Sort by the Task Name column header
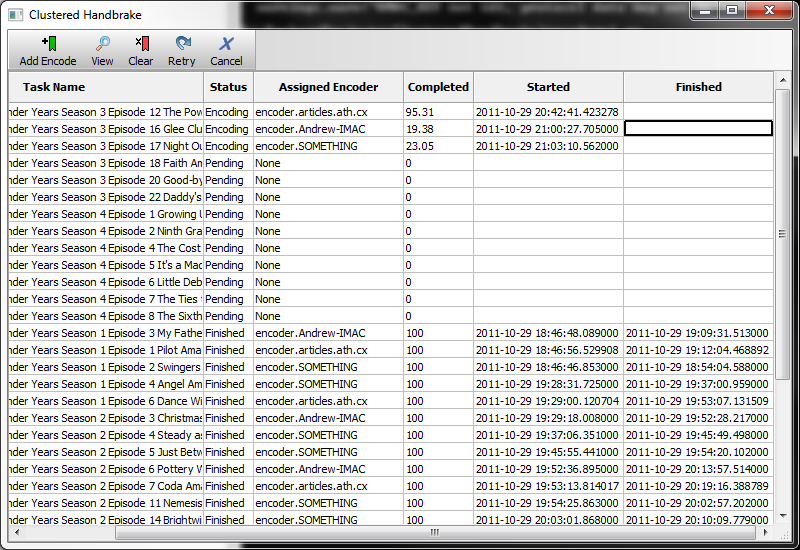Screen dimensions: 800x550 [106, 87]
